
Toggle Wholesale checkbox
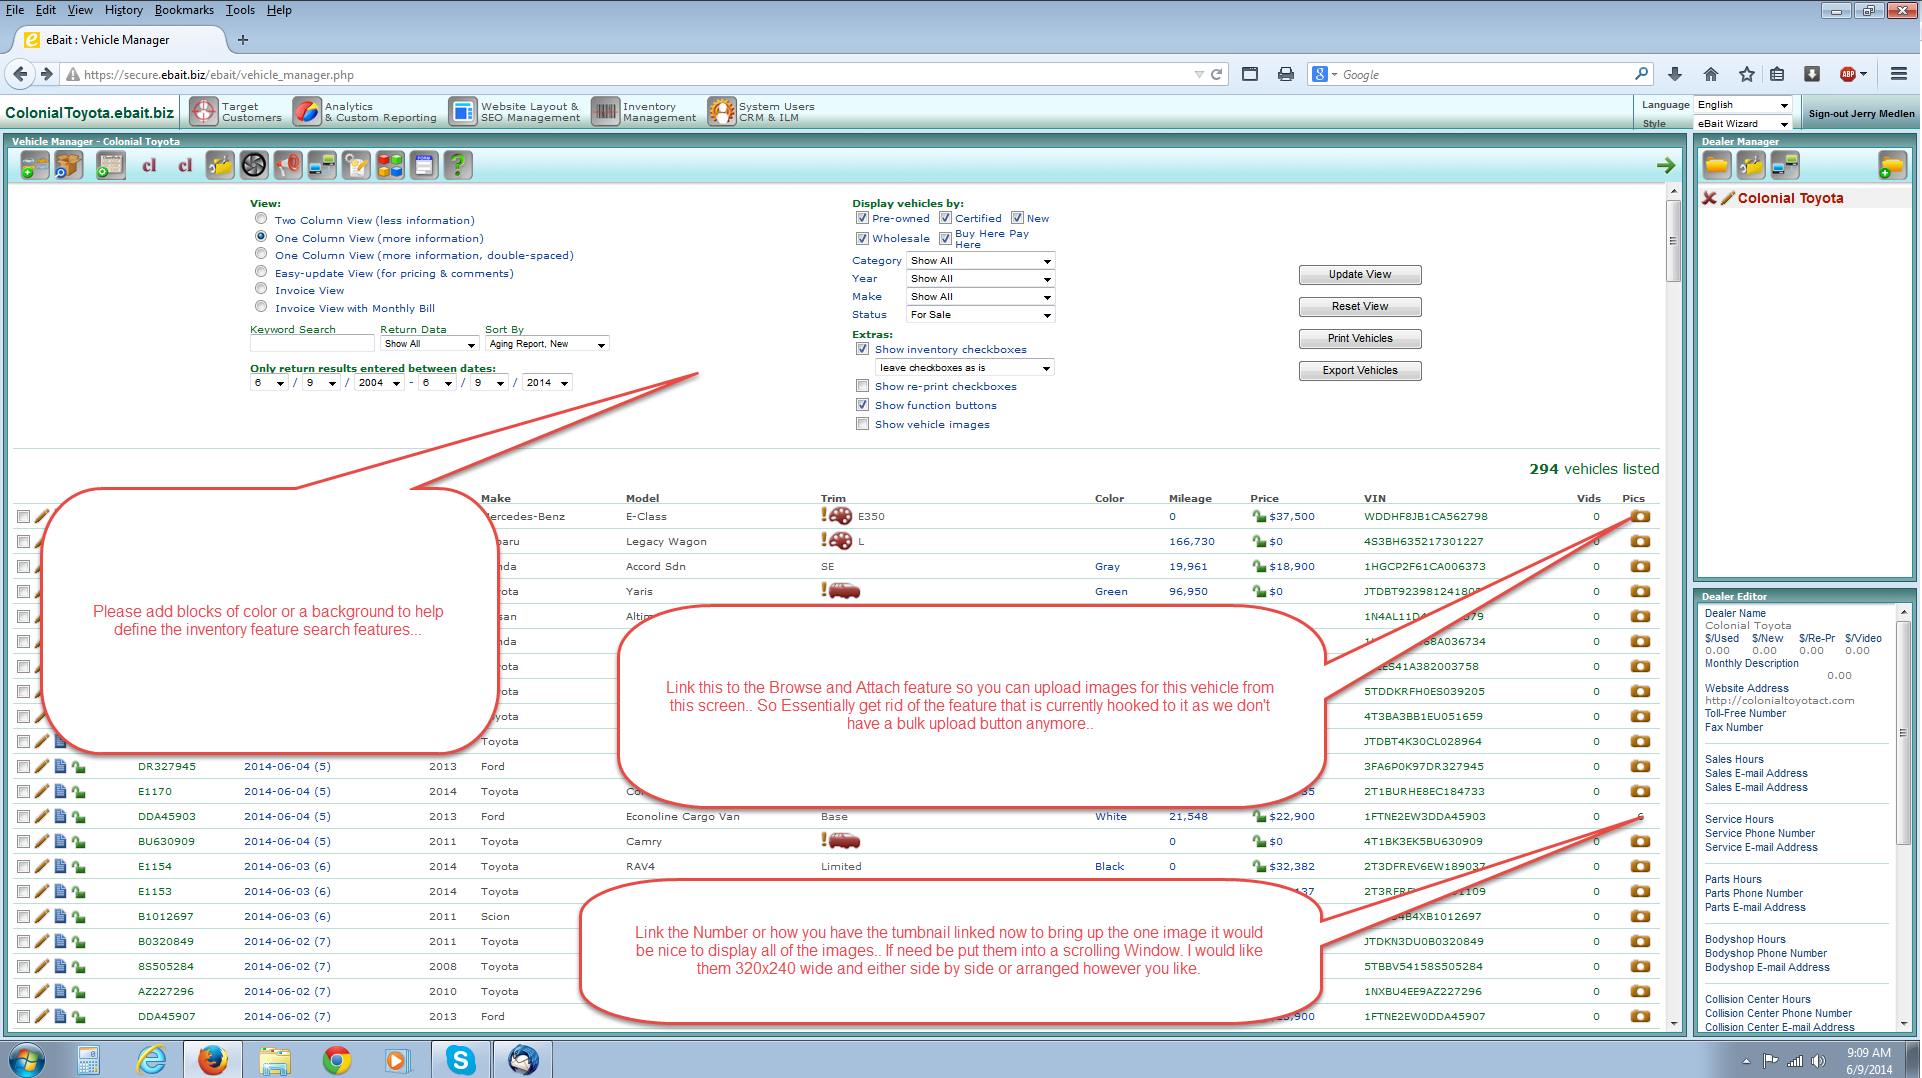tap(862, 238)
